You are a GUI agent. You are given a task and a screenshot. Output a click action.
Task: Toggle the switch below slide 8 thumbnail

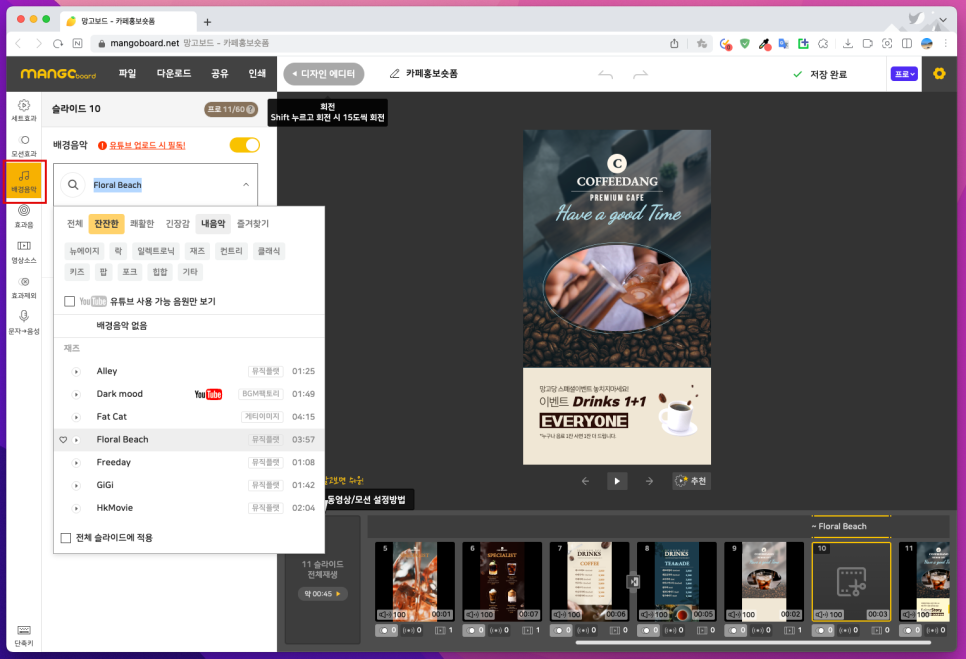648,630
